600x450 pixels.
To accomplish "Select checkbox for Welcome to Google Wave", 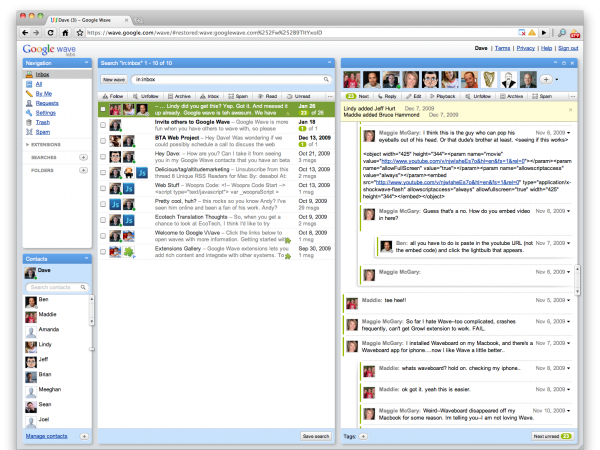I will click(103, 236).
